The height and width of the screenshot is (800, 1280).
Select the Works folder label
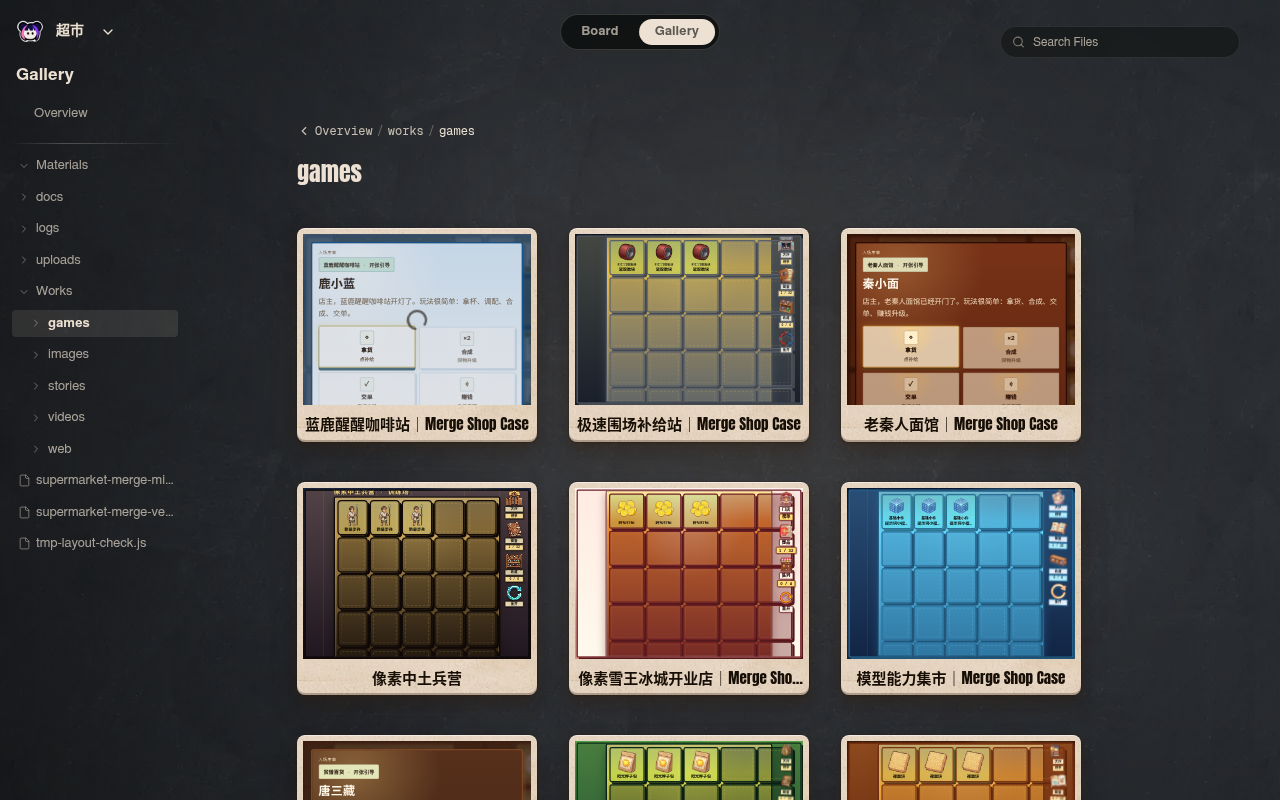pos(54,291)
